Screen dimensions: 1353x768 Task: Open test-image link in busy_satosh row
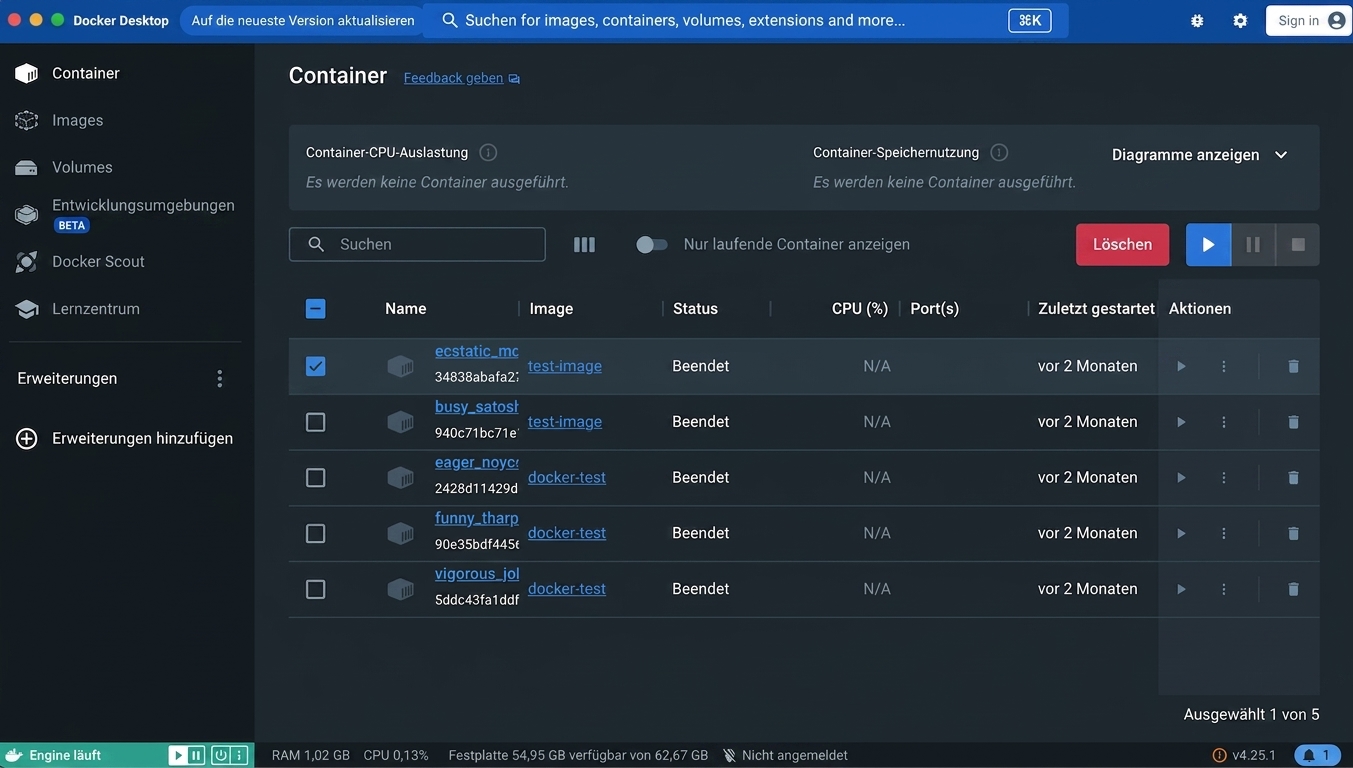coord(565,422)
